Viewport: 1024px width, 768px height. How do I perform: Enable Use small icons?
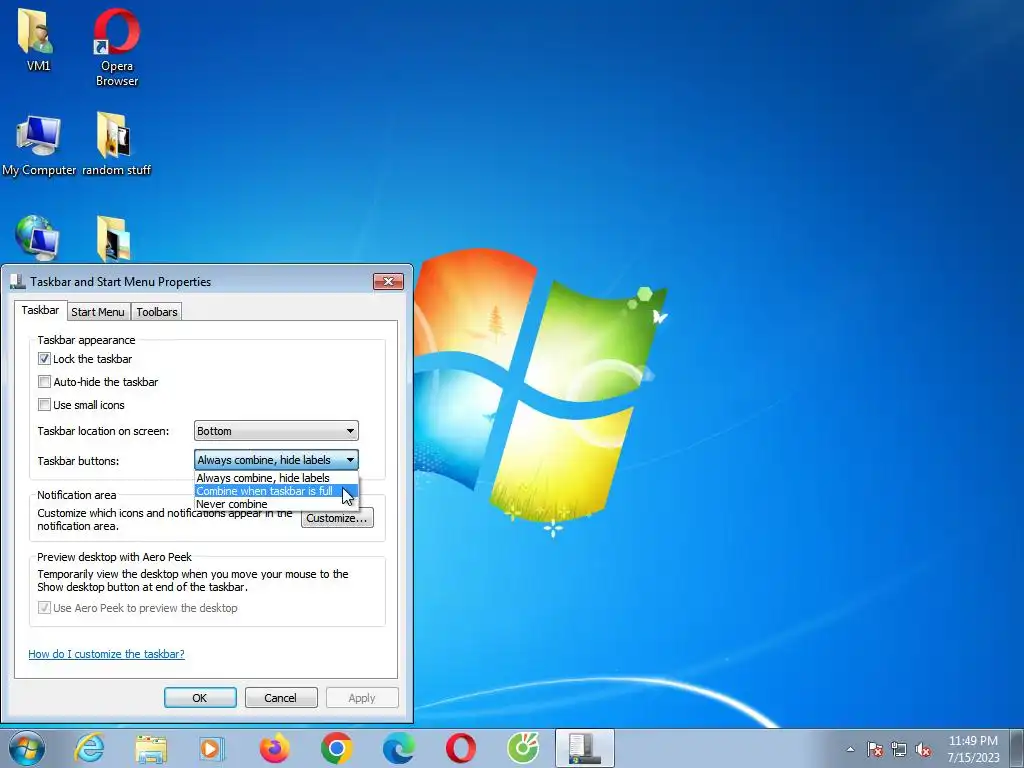44,404
